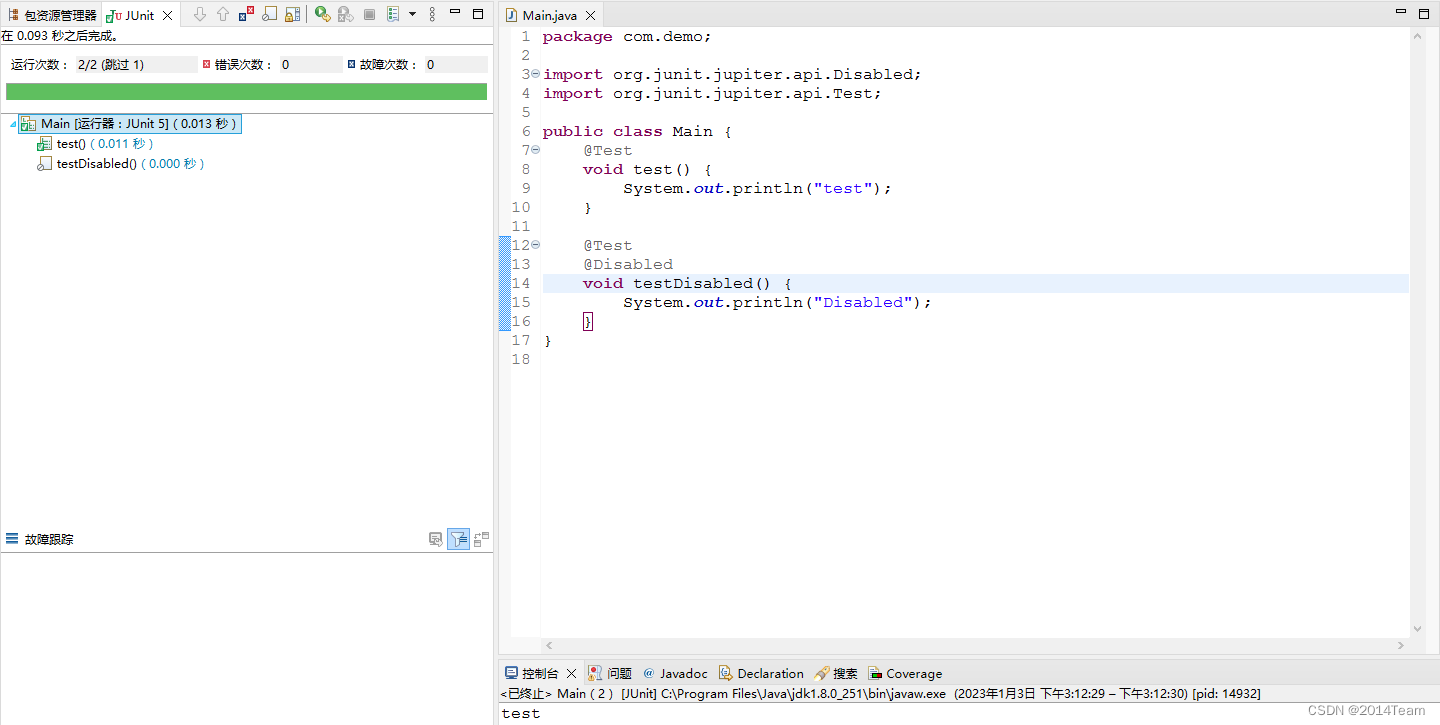Select the test() result row
Screen dimensions: 1440x725
click(x=95, y=144)
